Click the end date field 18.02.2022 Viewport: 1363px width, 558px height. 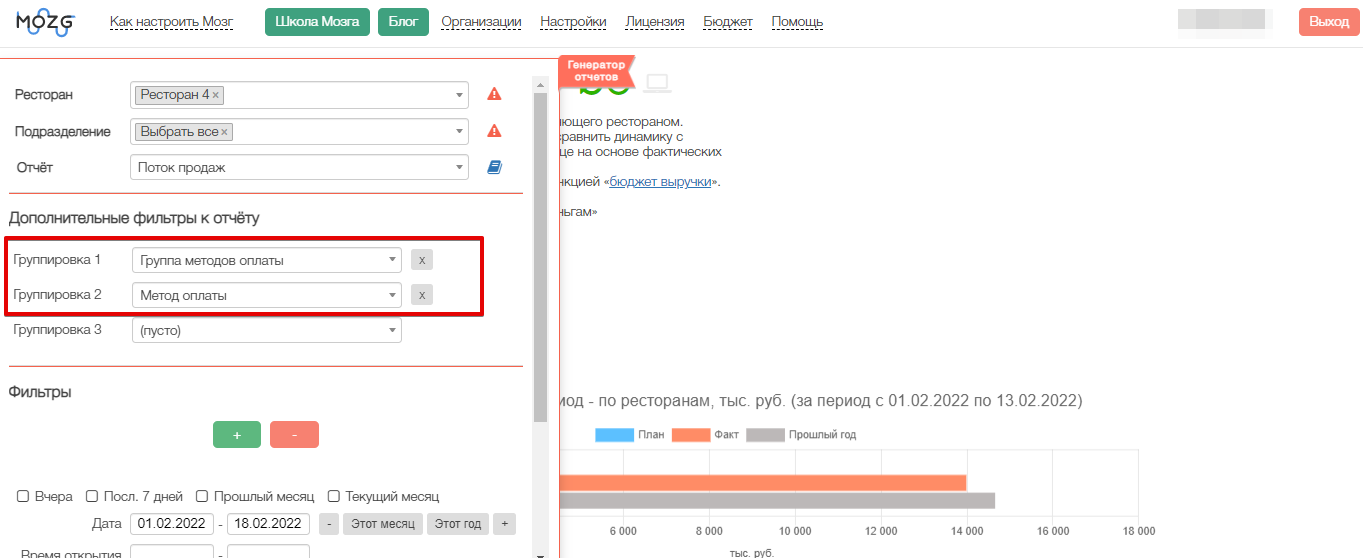(269, 524)
